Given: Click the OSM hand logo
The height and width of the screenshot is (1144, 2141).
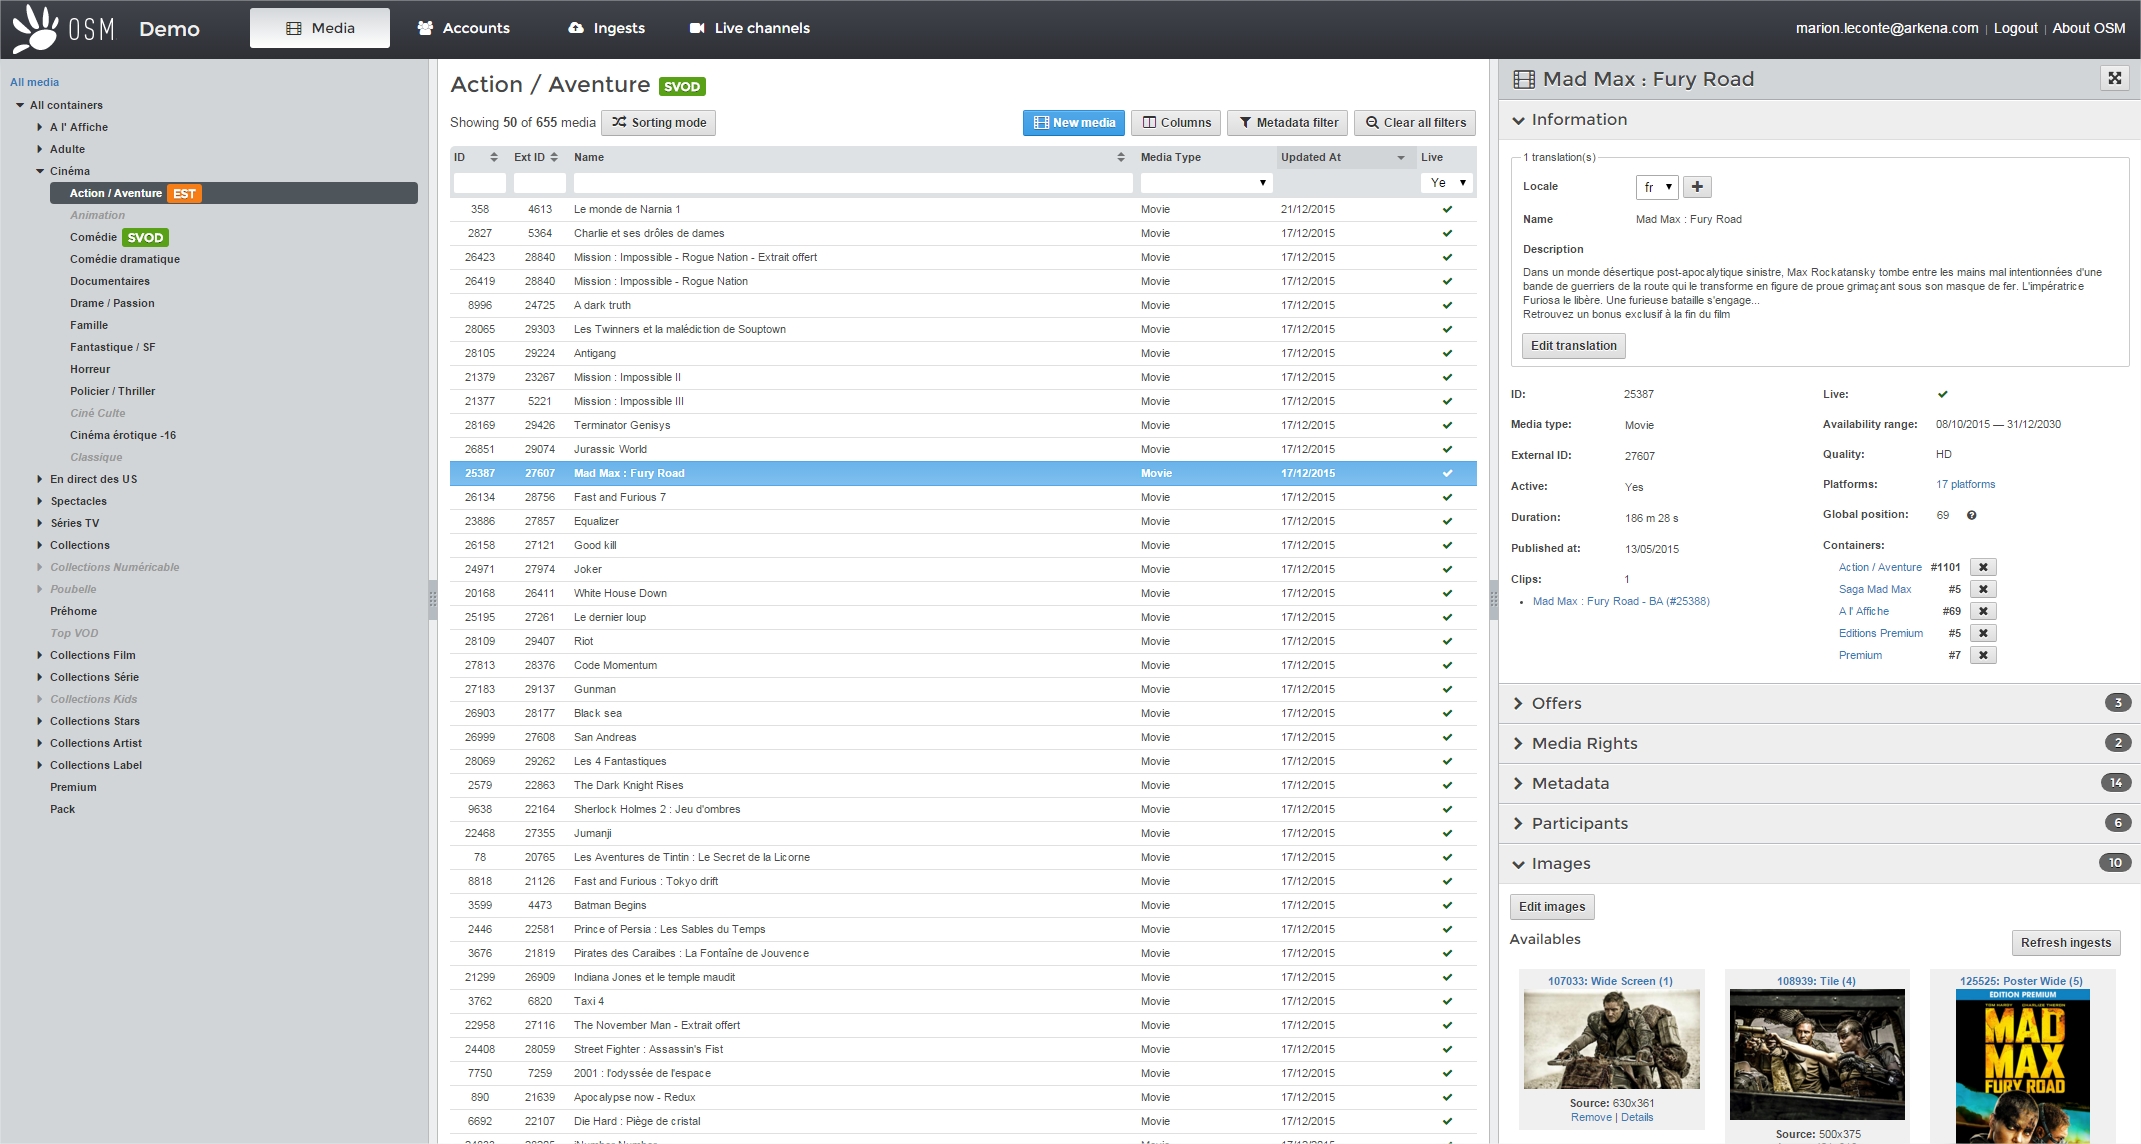Looking at the screenshot, I should [36, 28].
